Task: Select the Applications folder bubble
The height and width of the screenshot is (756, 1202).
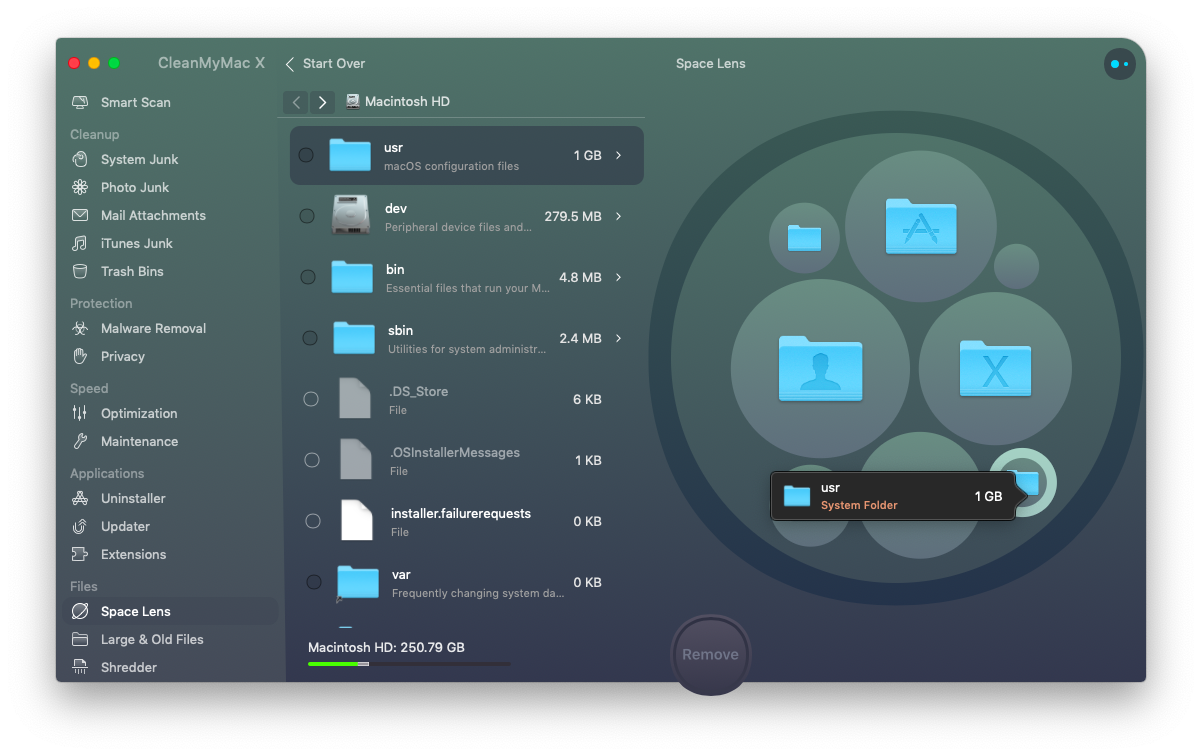Action: tap(920, 225)
